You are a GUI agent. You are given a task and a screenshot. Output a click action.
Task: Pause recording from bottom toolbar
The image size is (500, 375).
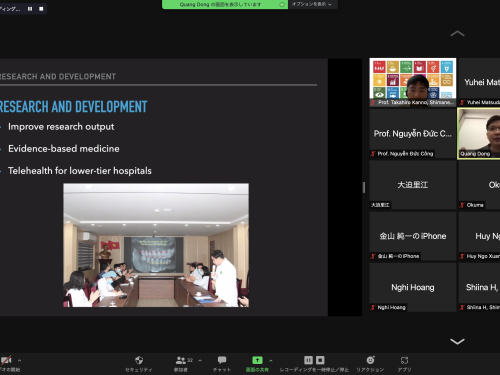click(308, 360)
